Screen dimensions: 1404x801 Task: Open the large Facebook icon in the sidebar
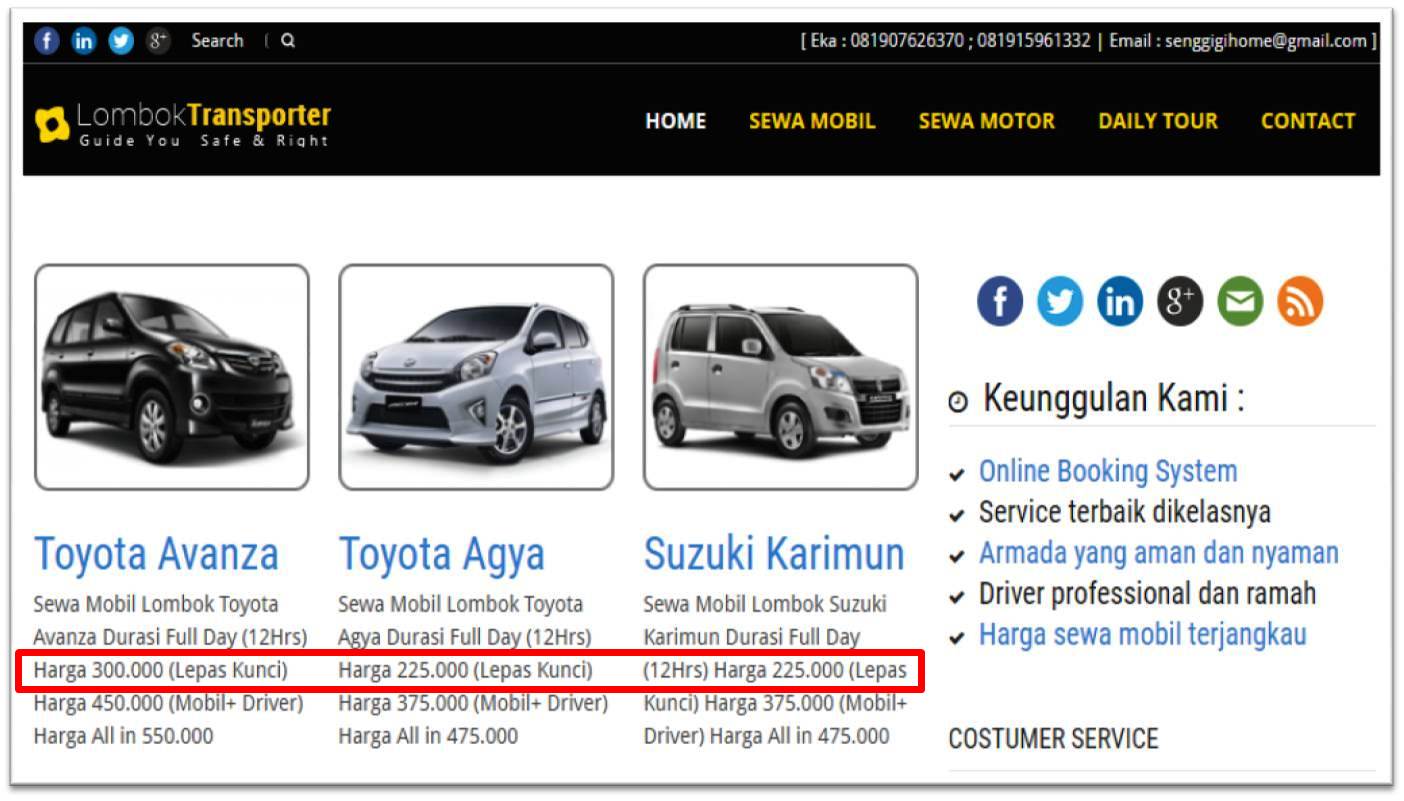point(1000,300)
